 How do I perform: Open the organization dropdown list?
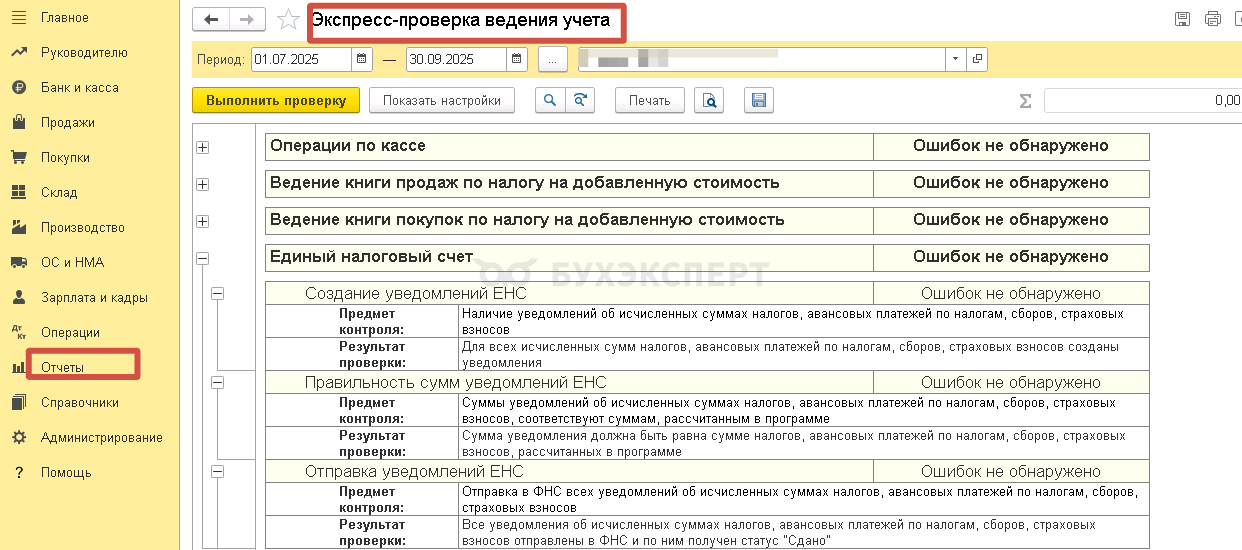click(x=955, y=59)
